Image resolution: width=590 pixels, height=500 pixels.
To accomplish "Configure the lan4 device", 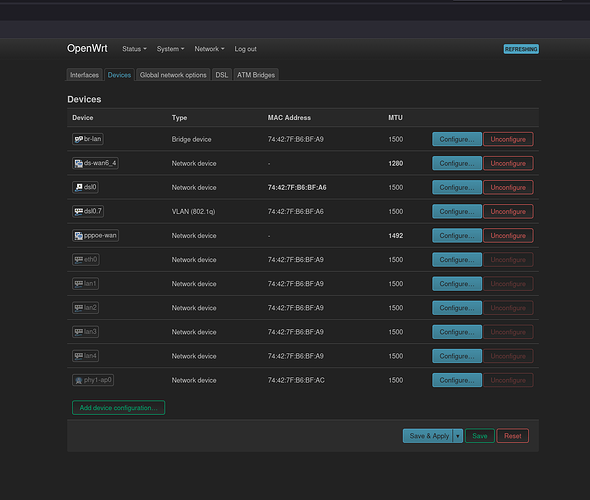I will 457,356.
